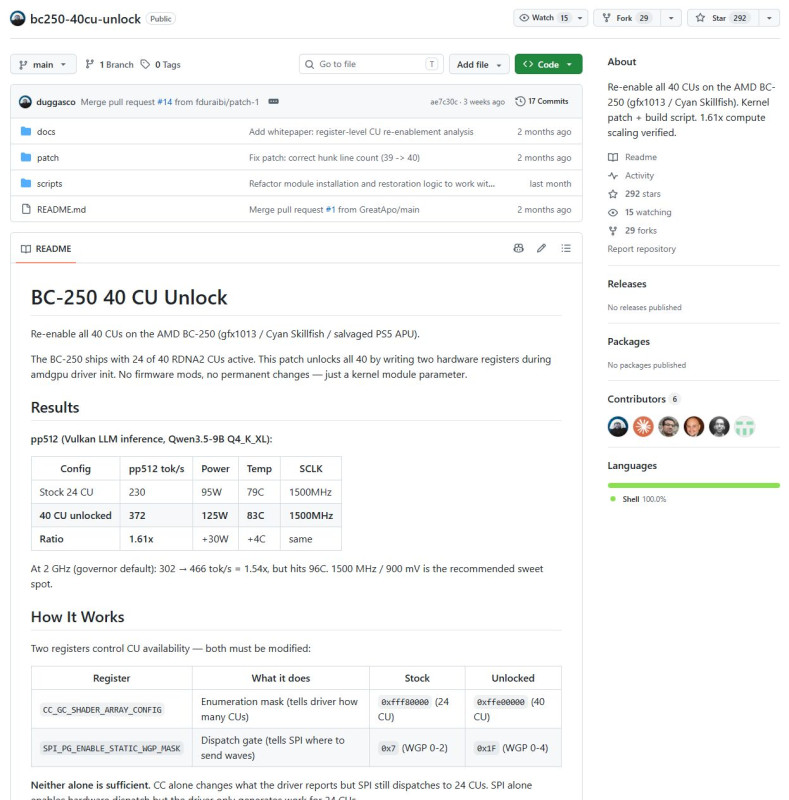Open the Watch notifications dropdown
The width and height of the screenshot is (789, 800).
tap(550, 18)
